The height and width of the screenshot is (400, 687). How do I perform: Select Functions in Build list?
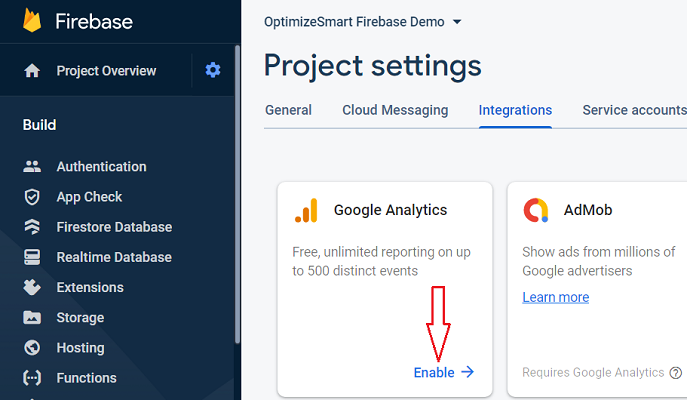pyautogui.click(x=86, y=378)
